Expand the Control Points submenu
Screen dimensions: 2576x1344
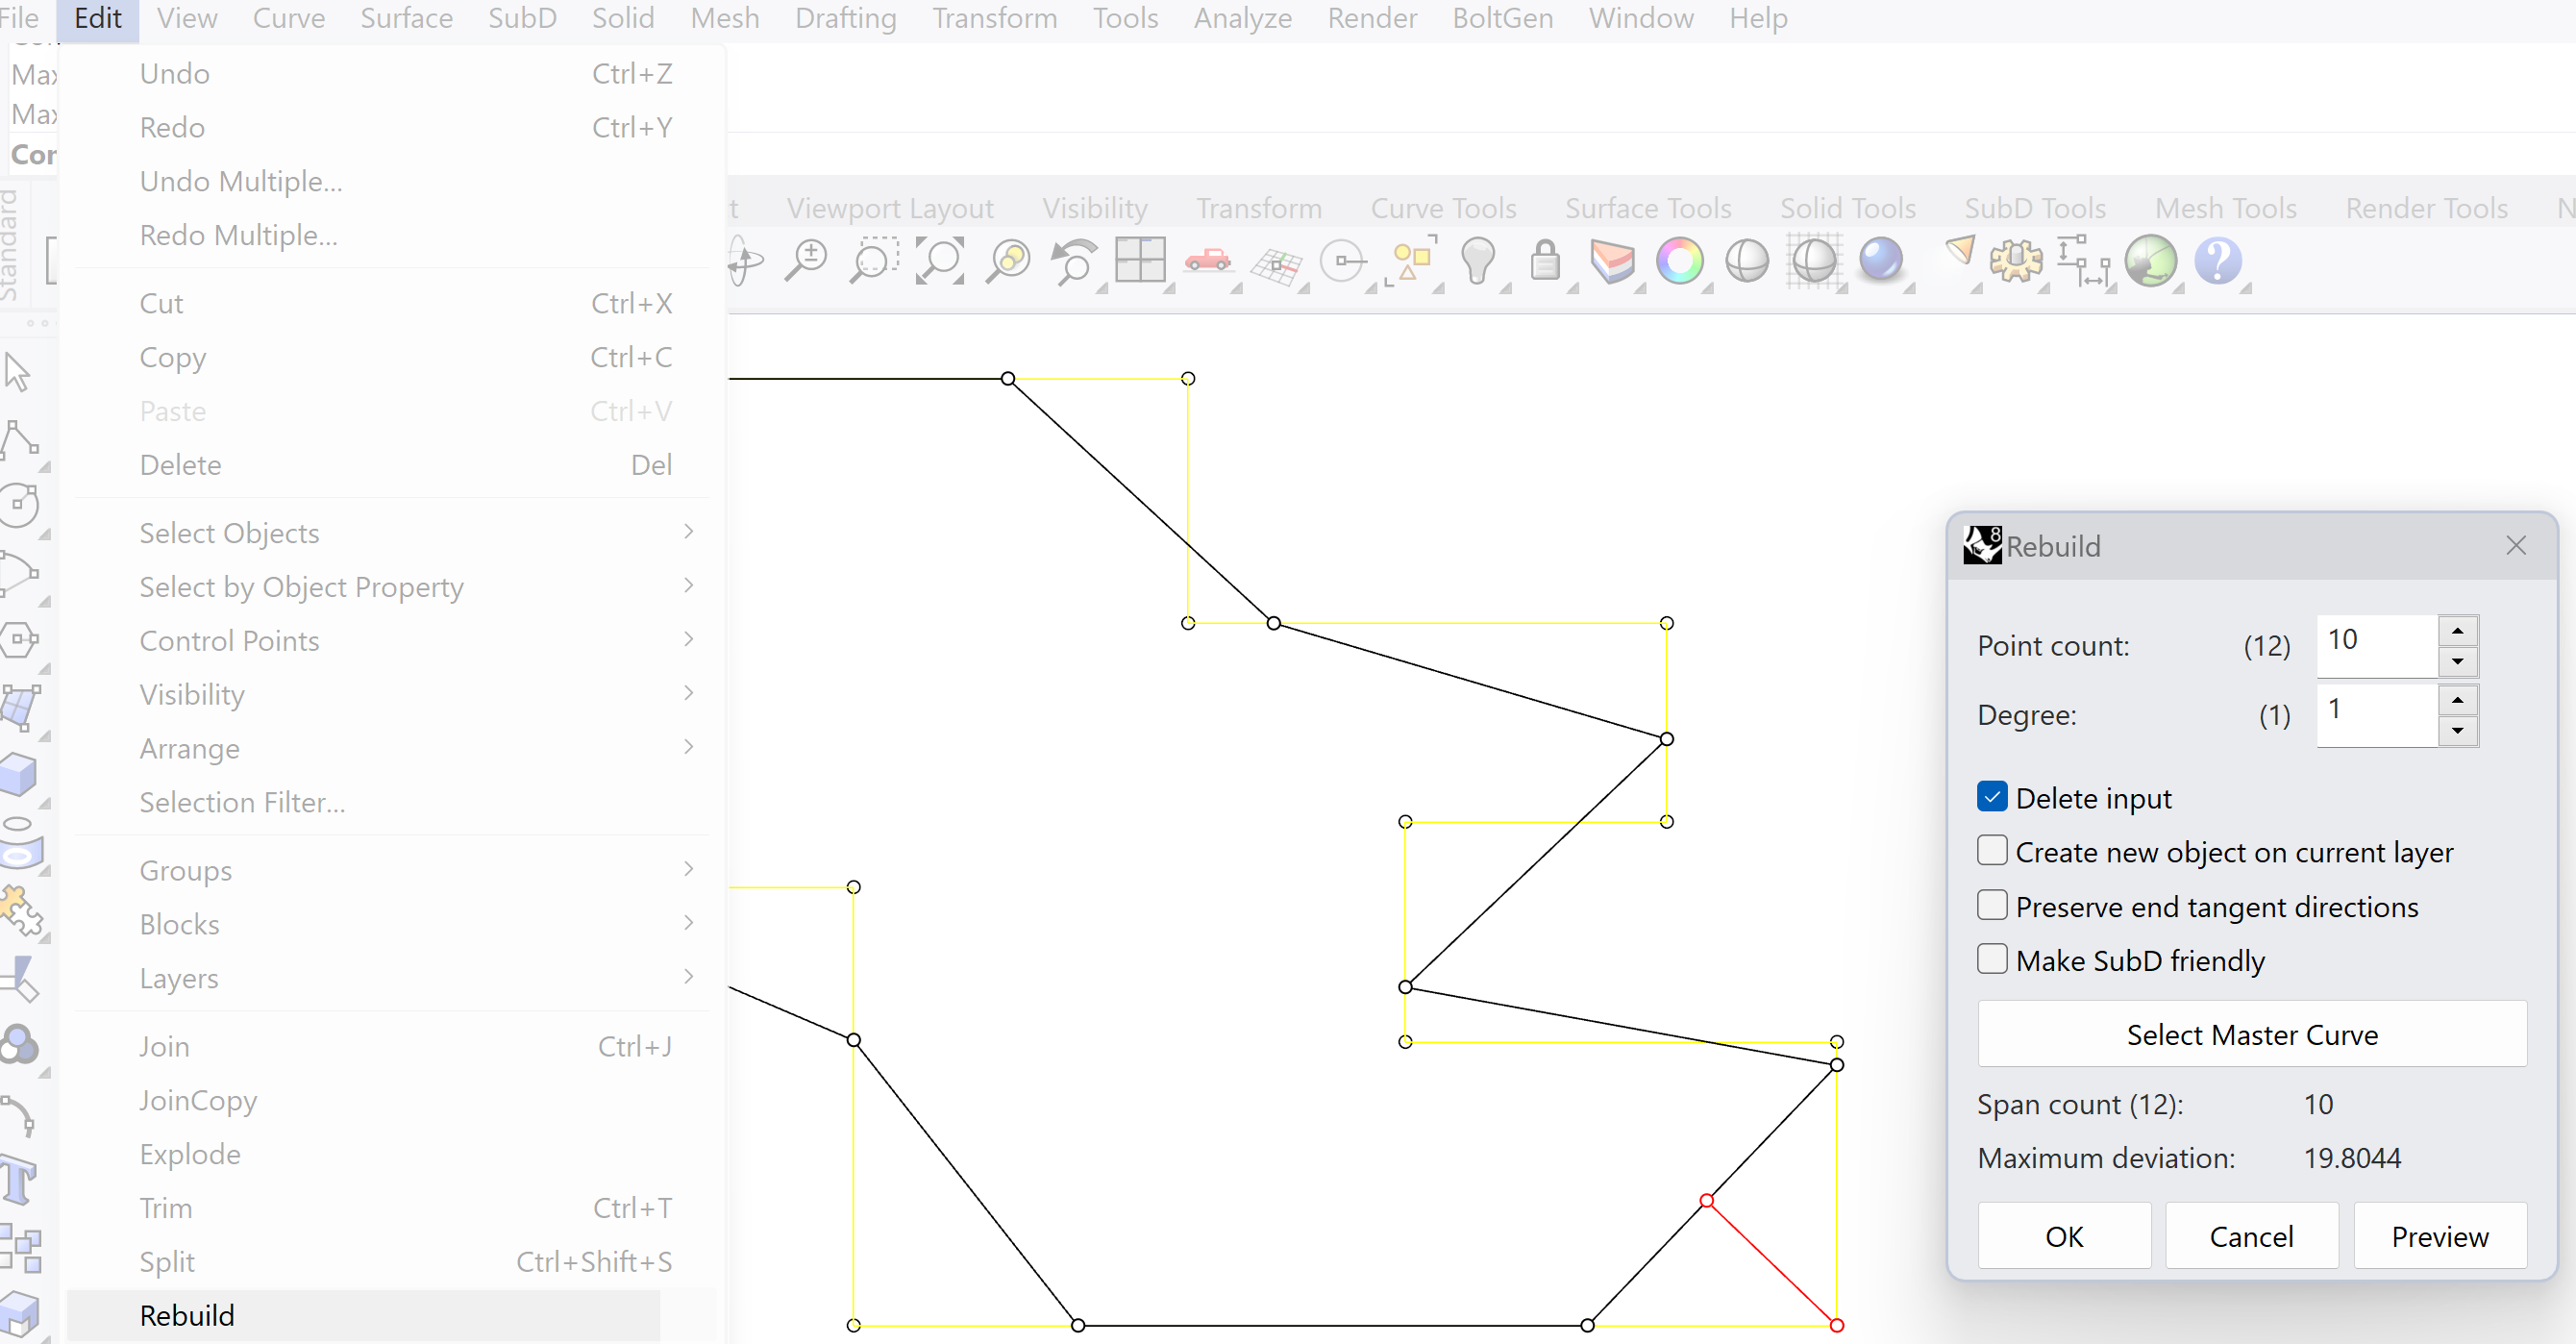pos(230,640)
